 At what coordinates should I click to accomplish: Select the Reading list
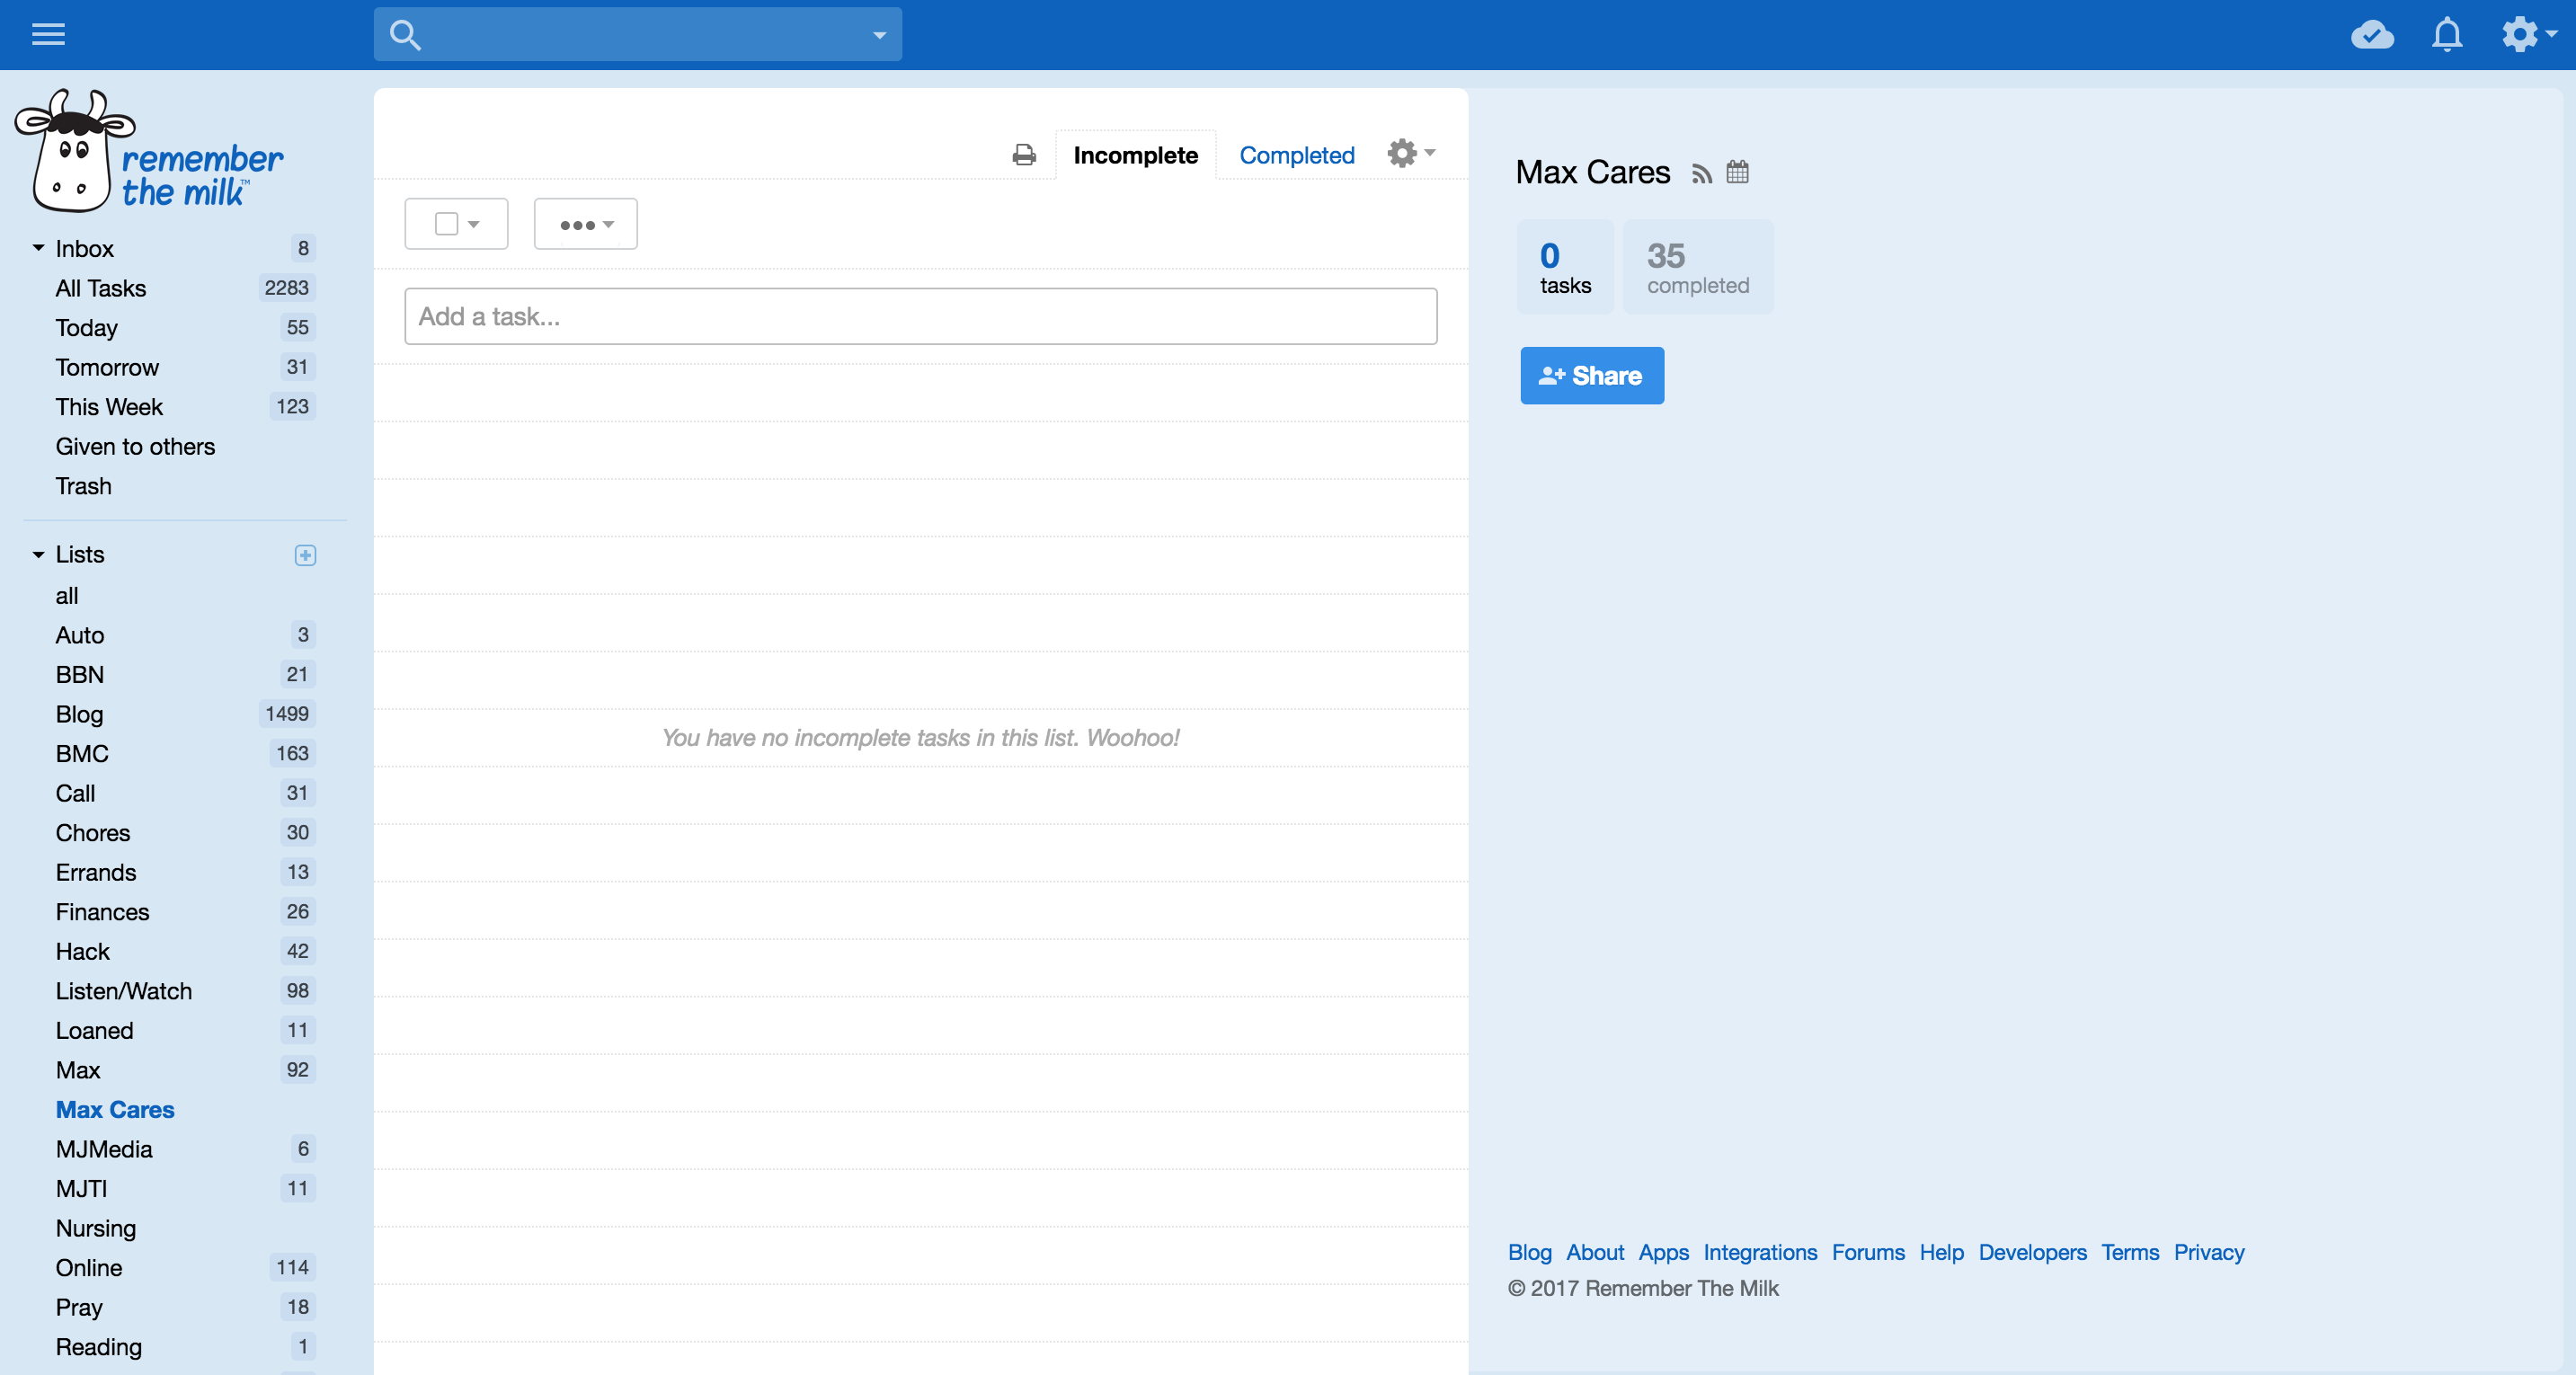click(99, 1347)
